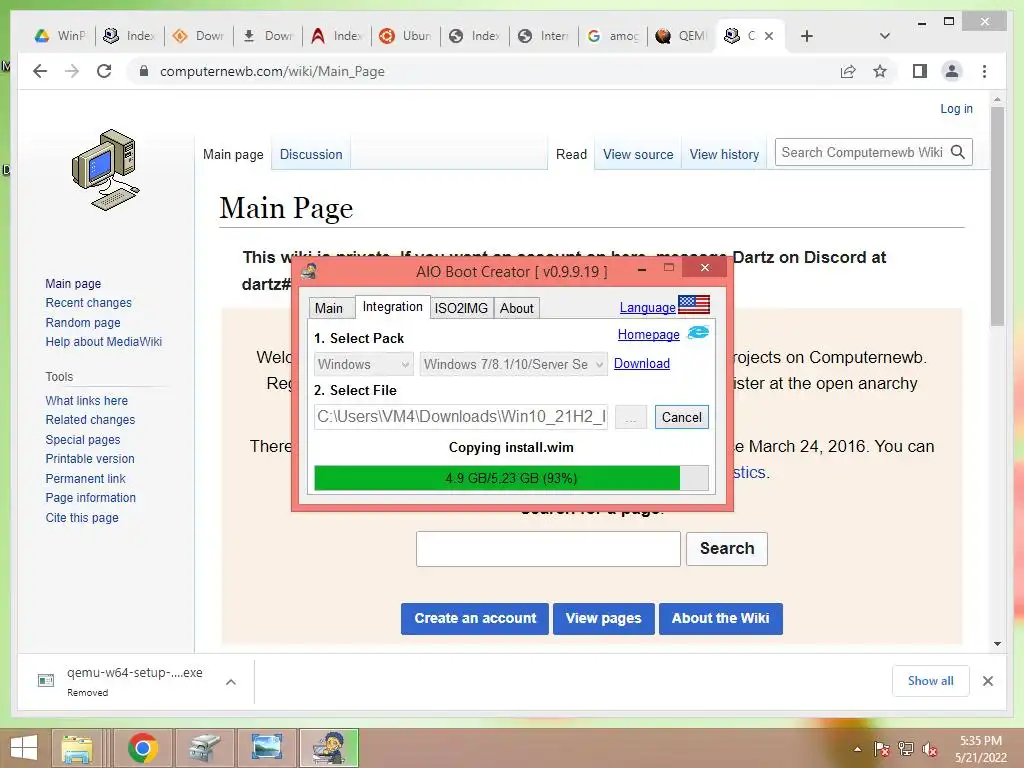Open Random page link
The width and height of the screenshot is (1024, 768).
click(x=83, y=323)
